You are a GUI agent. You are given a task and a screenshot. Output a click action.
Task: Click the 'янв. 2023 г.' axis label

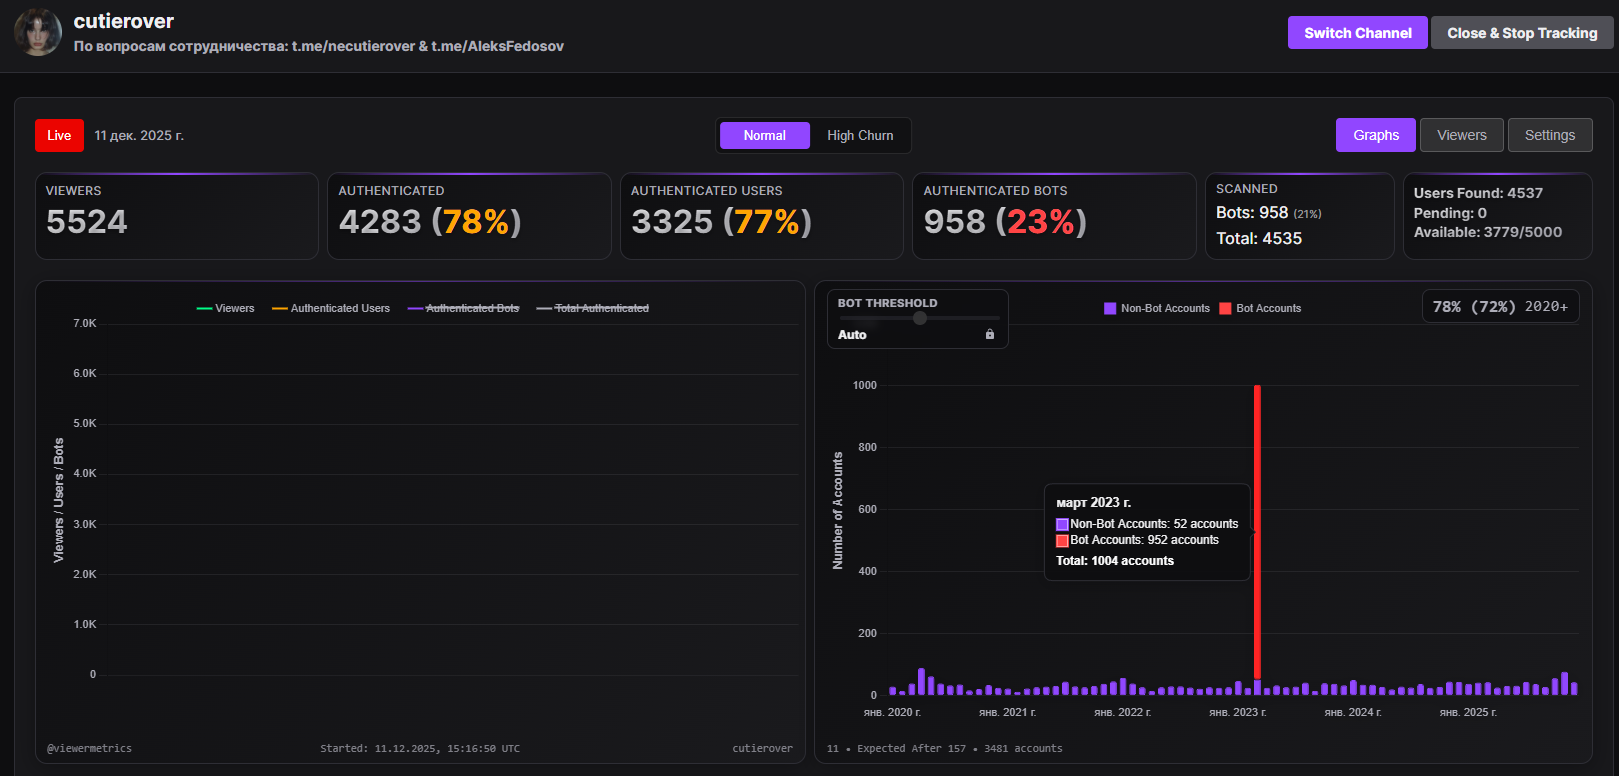(1238, 712)
